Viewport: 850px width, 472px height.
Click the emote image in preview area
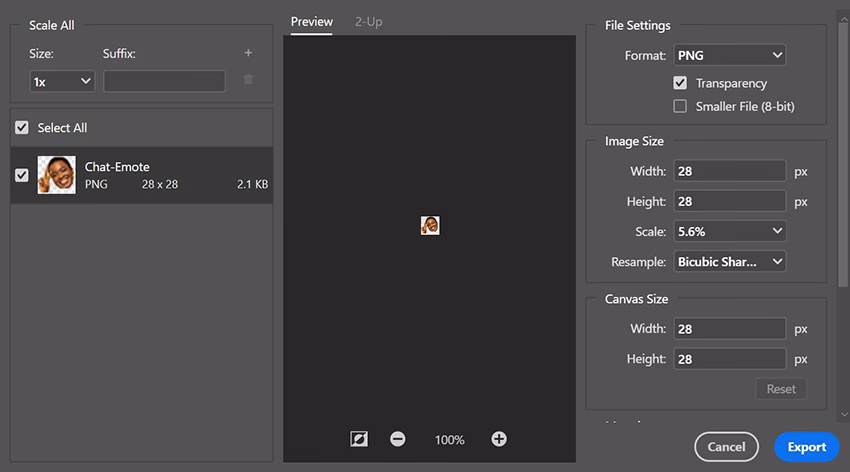click(x=430, y=225)
